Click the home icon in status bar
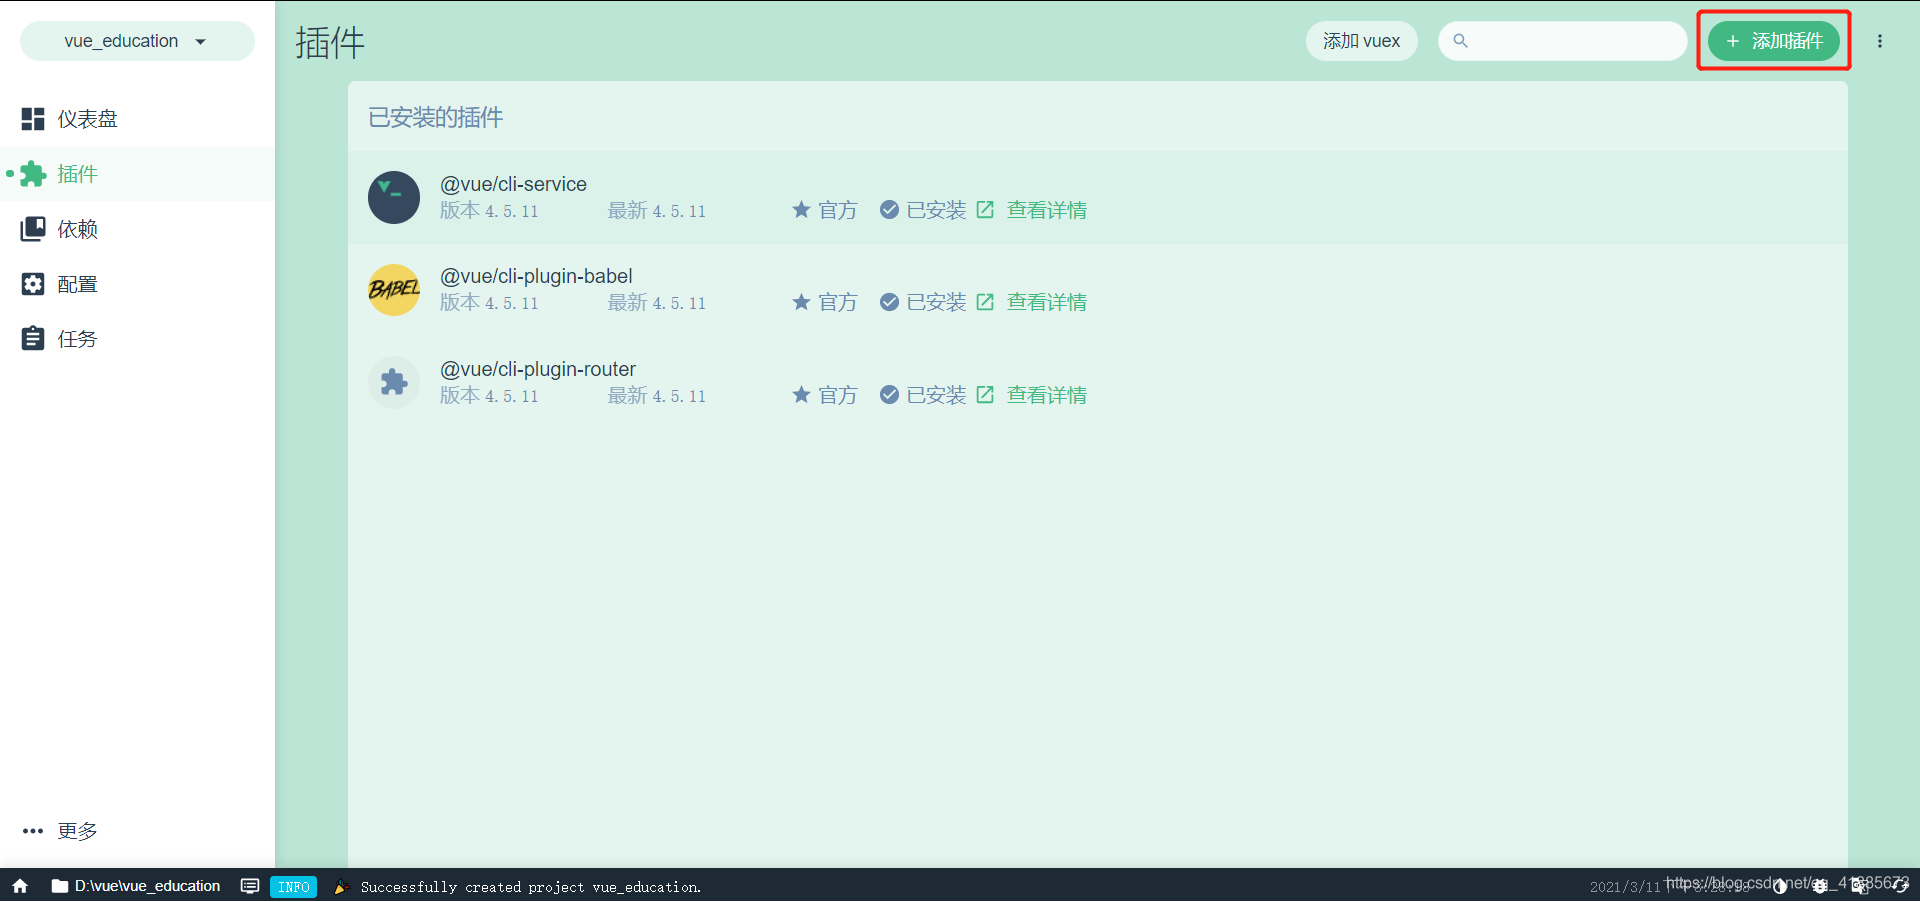Screen dimensions: 1920x902 pyautogui.click(x=20, y=886)
